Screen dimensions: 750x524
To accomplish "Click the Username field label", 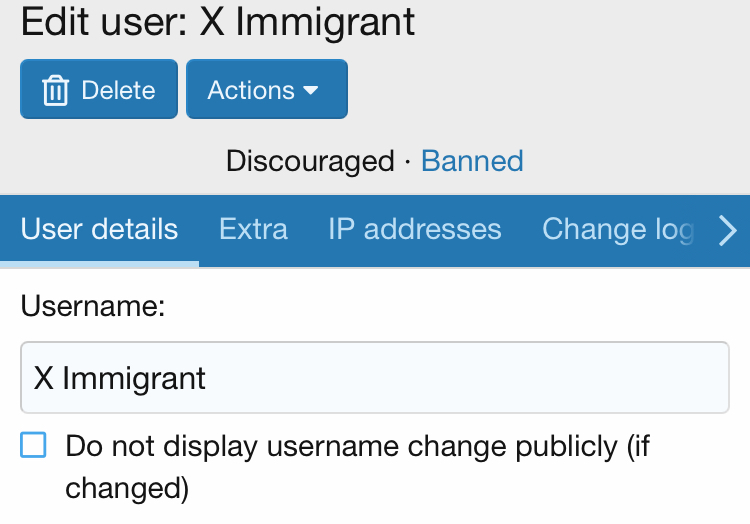I will (x=93, y=306).
